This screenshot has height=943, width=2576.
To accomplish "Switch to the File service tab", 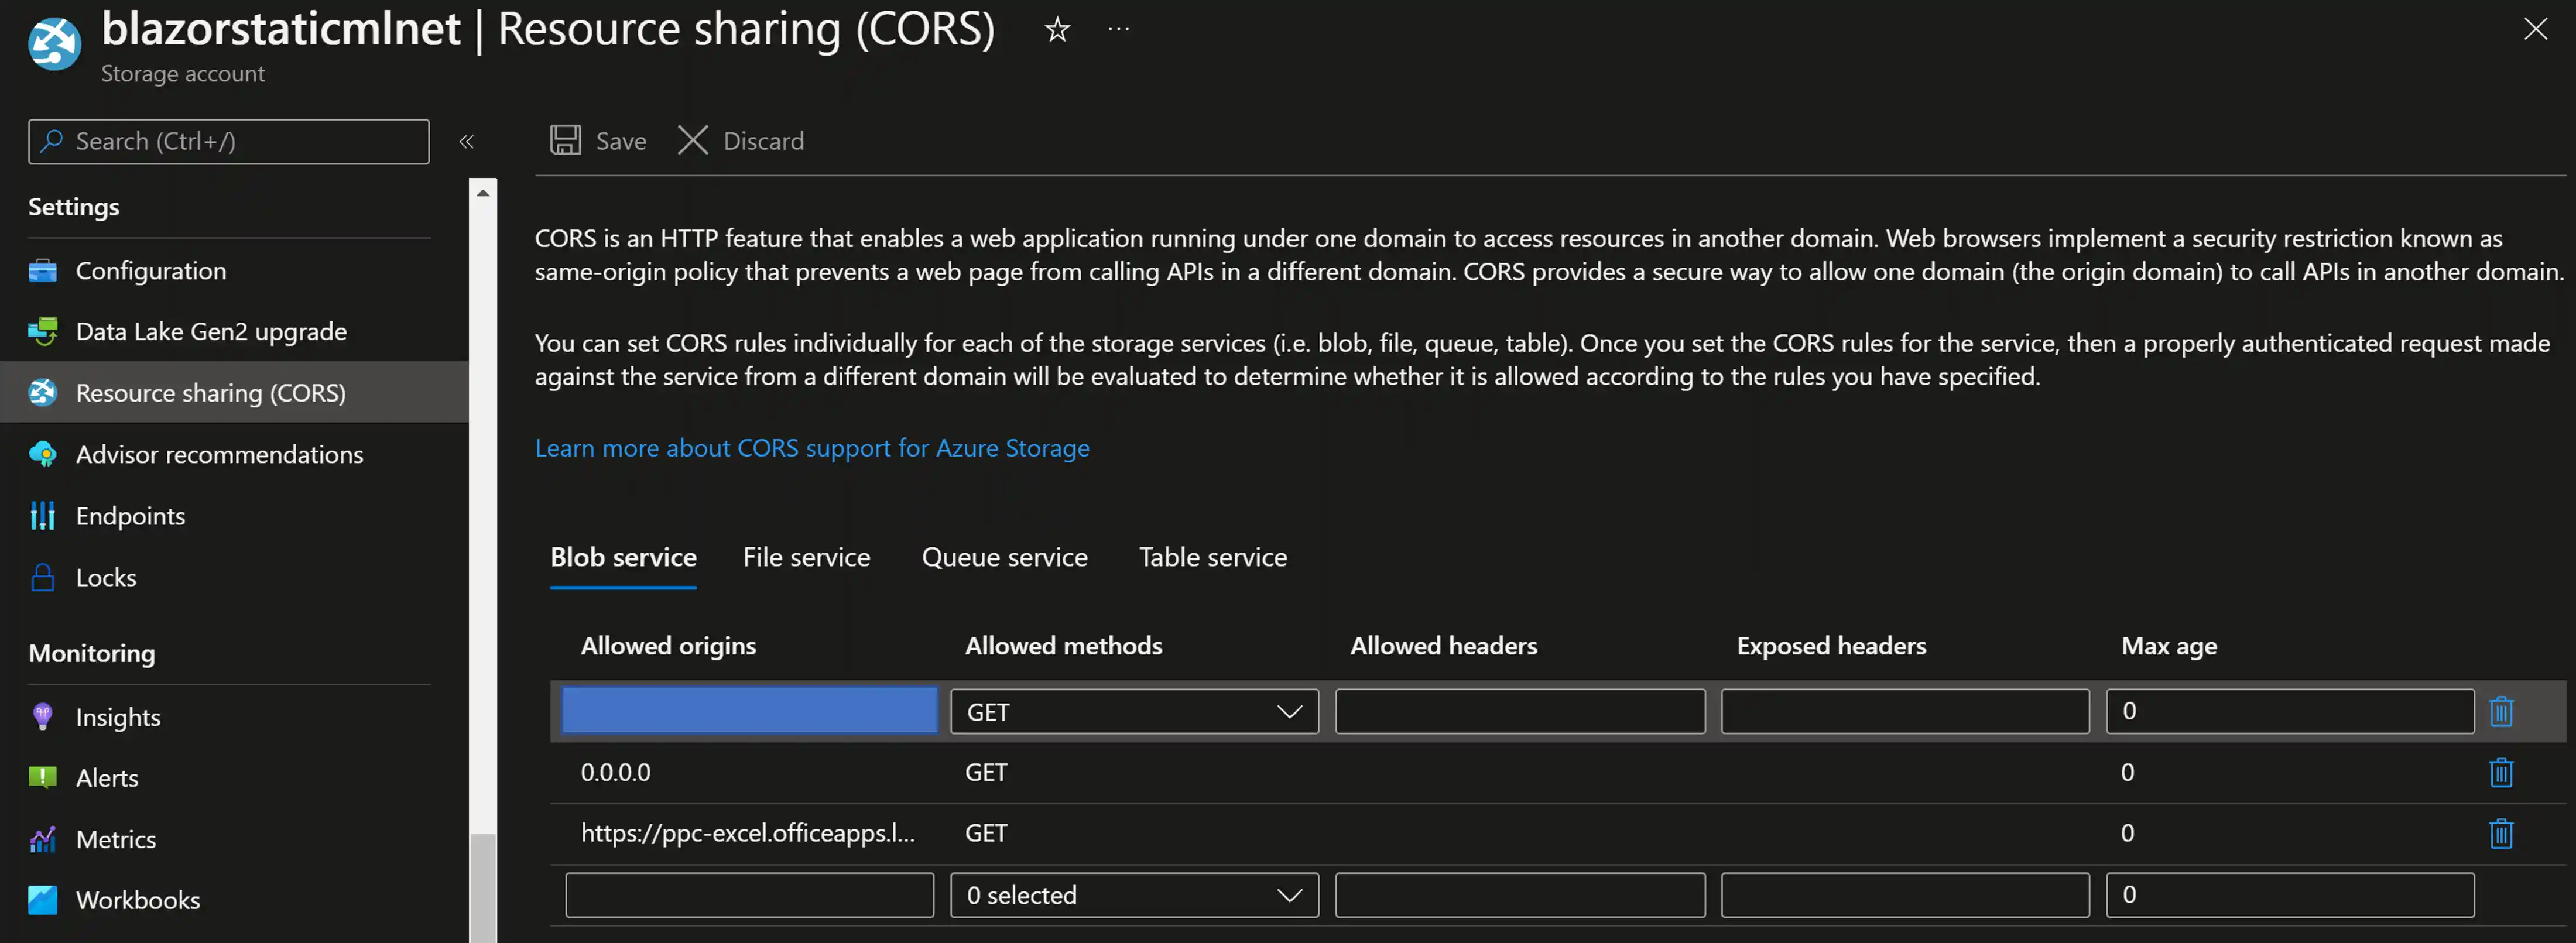I will point(806,557).
